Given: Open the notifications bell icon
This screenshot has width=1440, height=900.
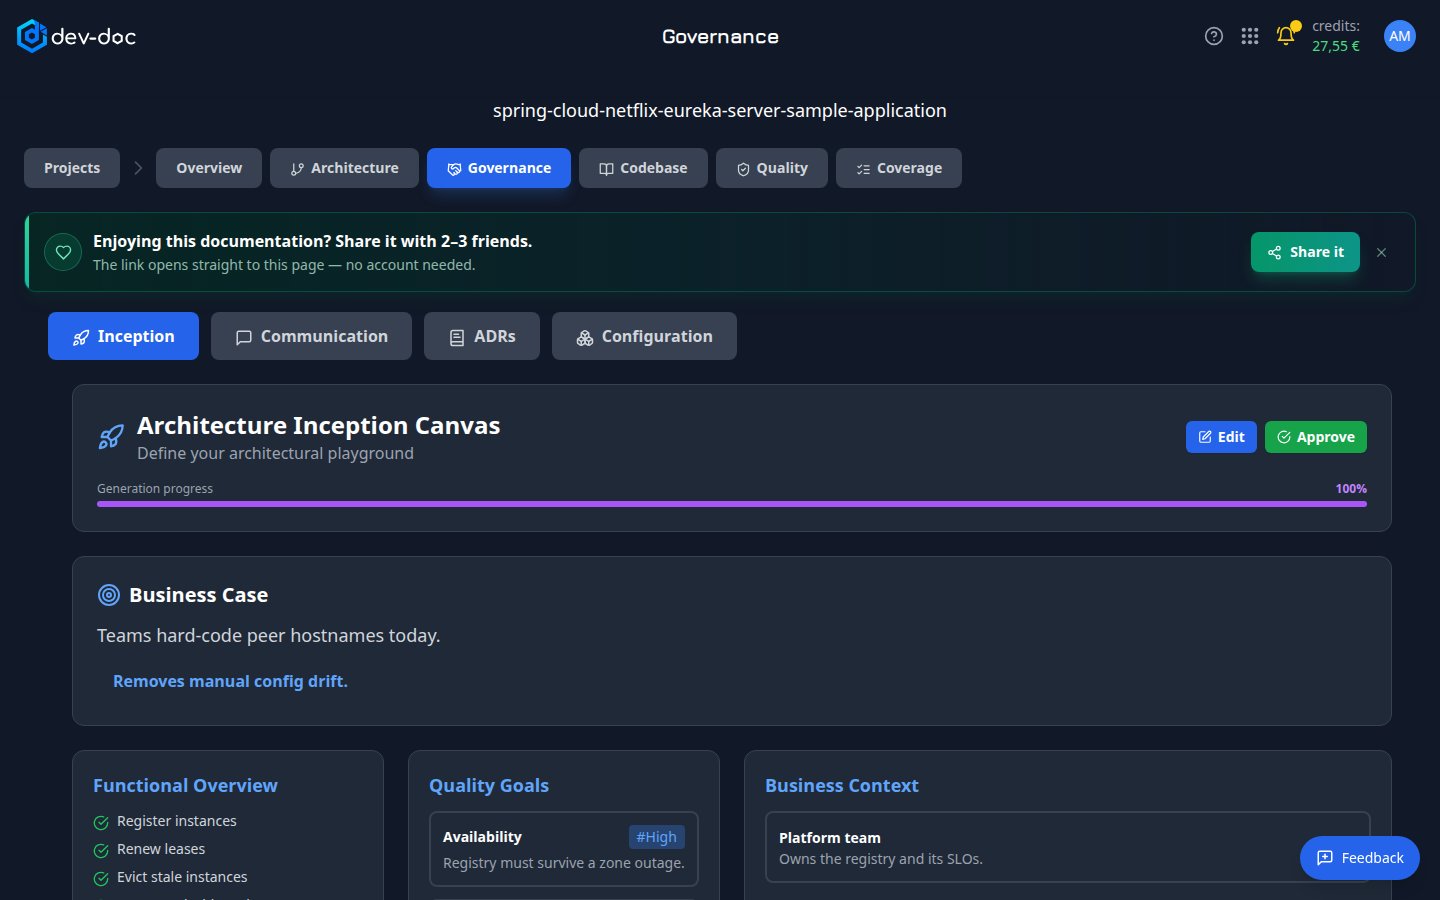Looking at the screenshot, I should coord(1286,36).
